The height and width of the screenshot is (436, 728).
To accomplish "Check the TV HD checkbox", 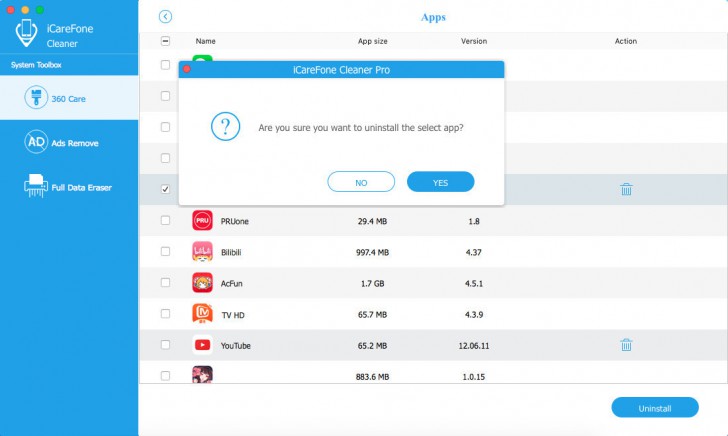I will (x=165, y=313).
